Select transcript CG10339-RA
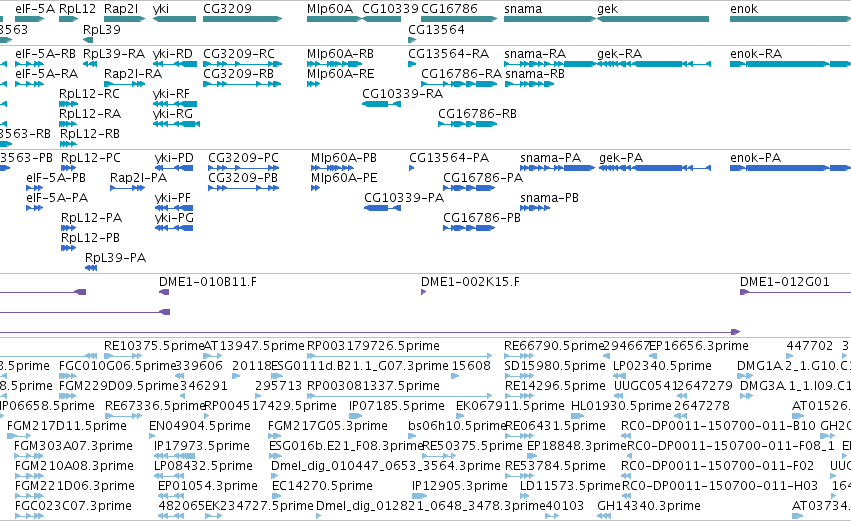The height and width of the screenshot is (521, 851). [403, 94]
